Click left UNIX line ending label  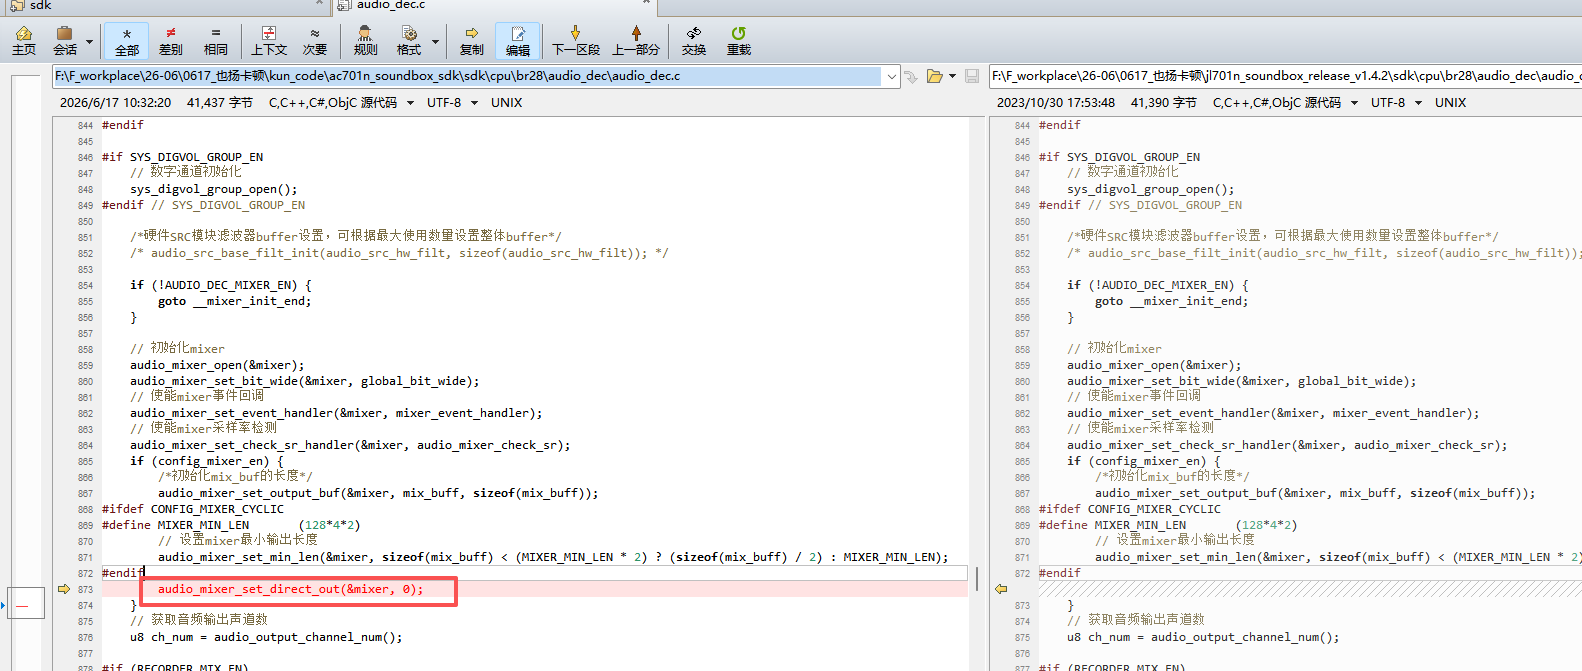click(507, 103)
